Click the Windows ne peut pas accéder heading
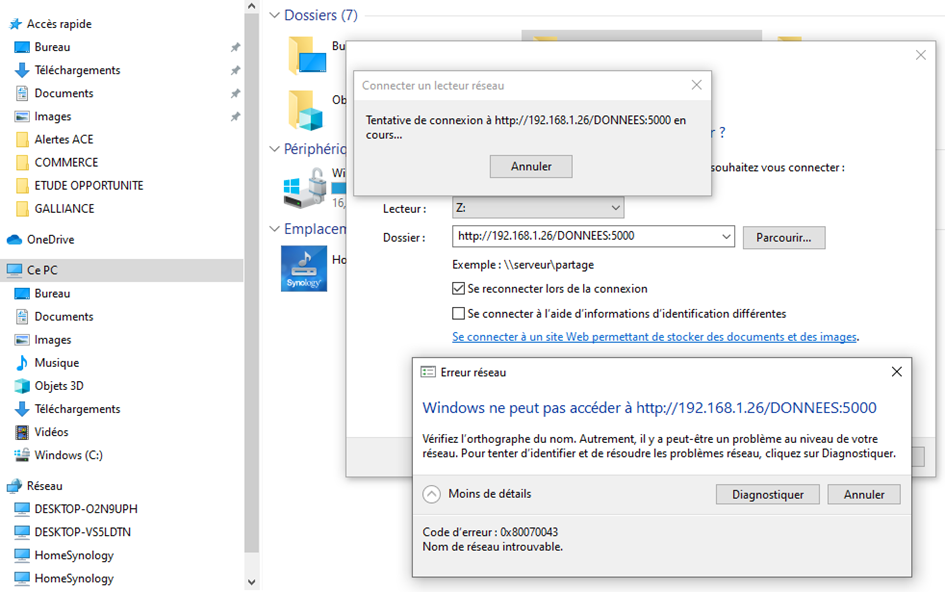The image size is (945, 592). pos(649,408)
